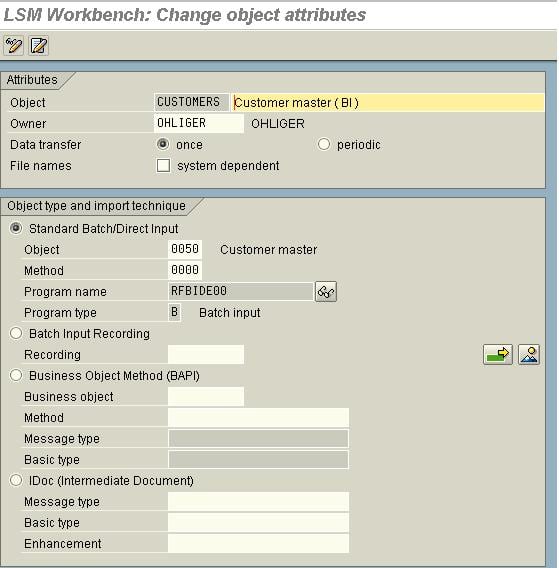The image size is (559, 568).
Task: Click the CUSTOMERS object name field
Action: pos(191,102)
